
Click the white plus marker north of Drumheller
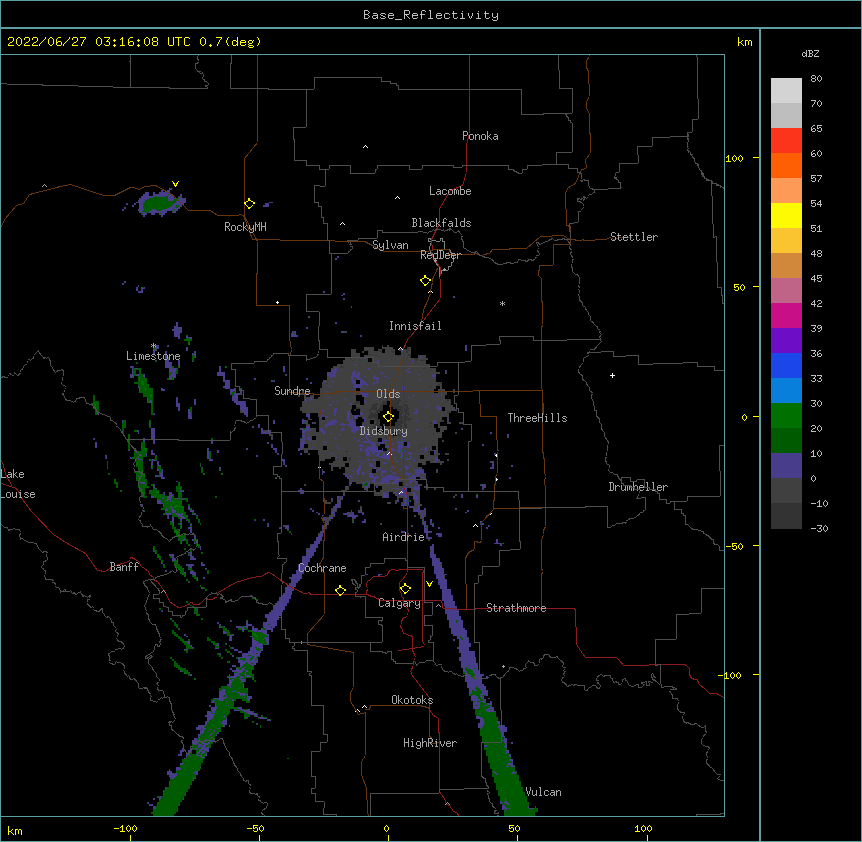(x=612, y=375)
